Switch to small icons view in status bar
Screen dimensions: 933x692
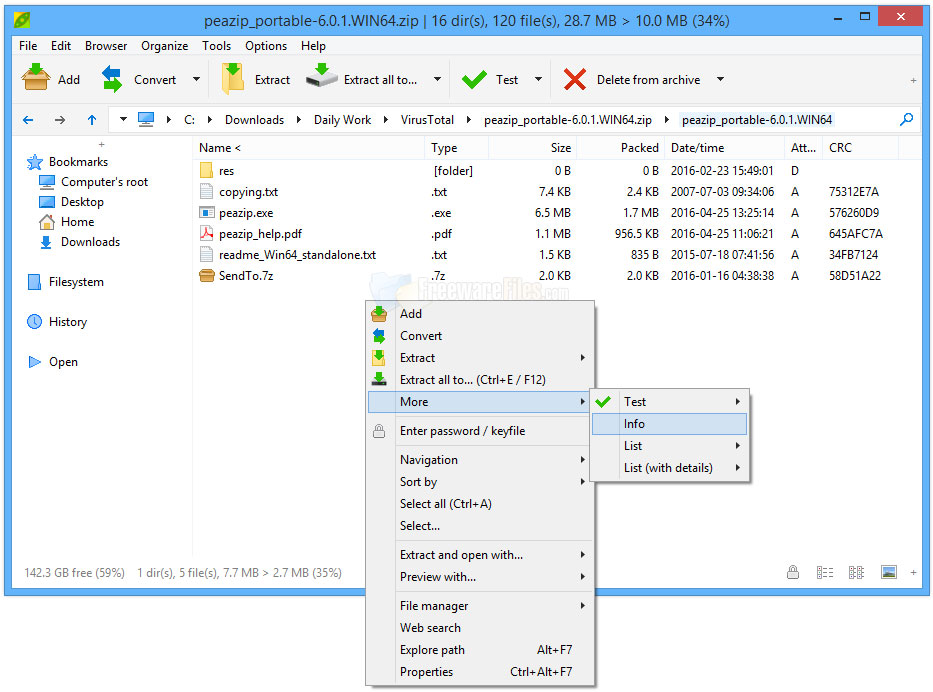click(x=856, y=572)
